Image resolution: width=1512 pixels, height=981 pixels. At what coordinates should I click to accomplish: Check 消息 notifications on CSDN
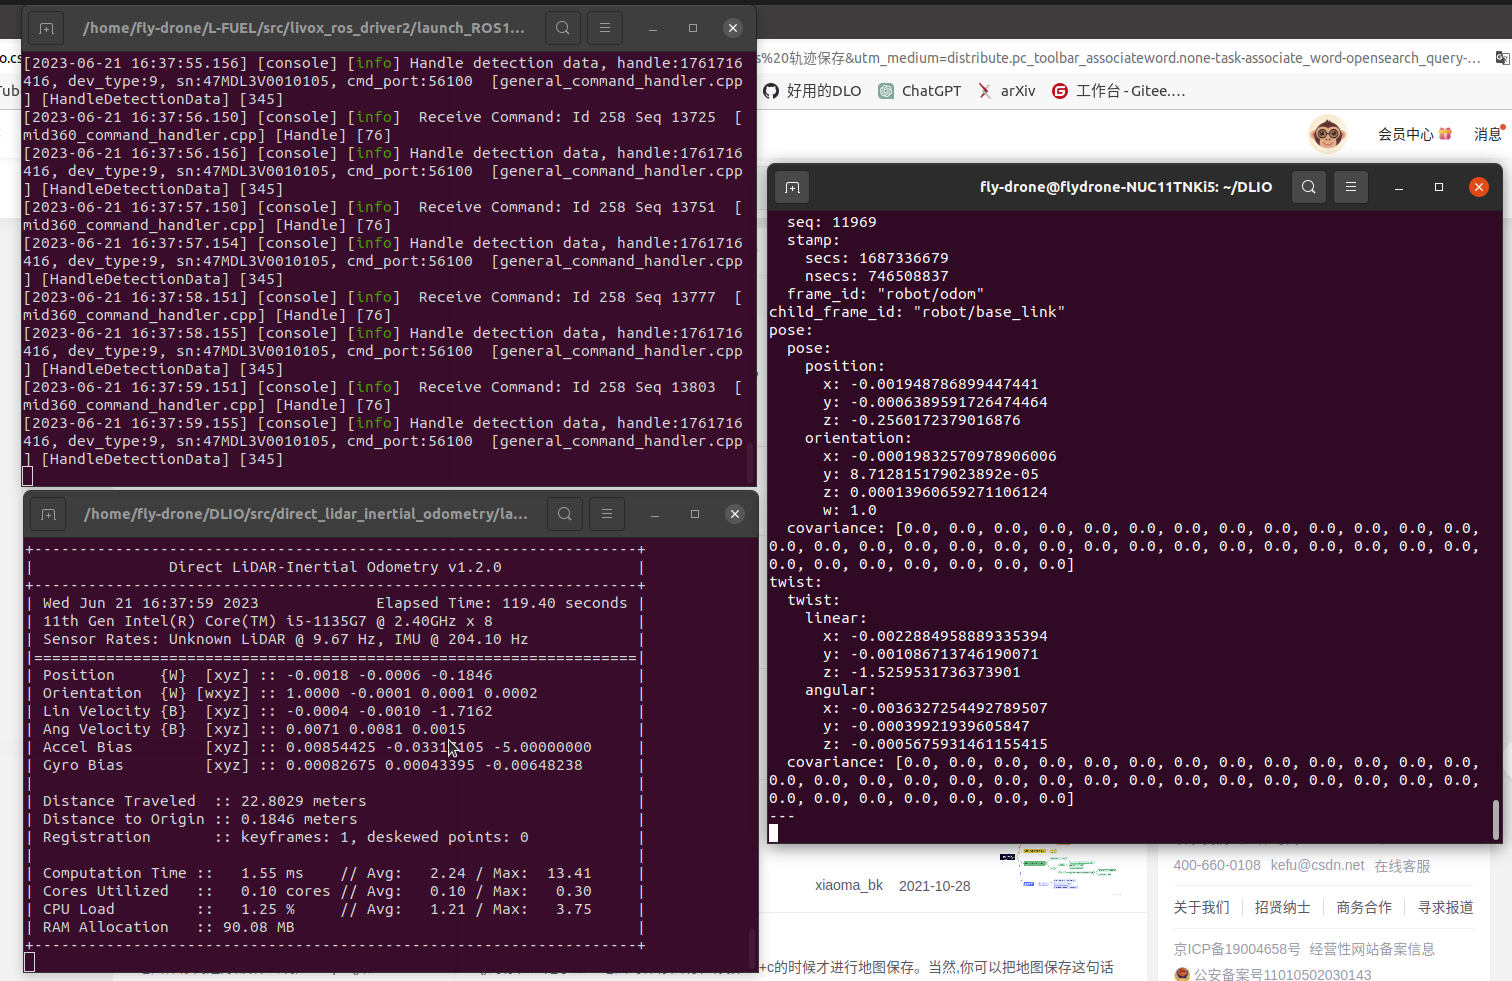1485,133
